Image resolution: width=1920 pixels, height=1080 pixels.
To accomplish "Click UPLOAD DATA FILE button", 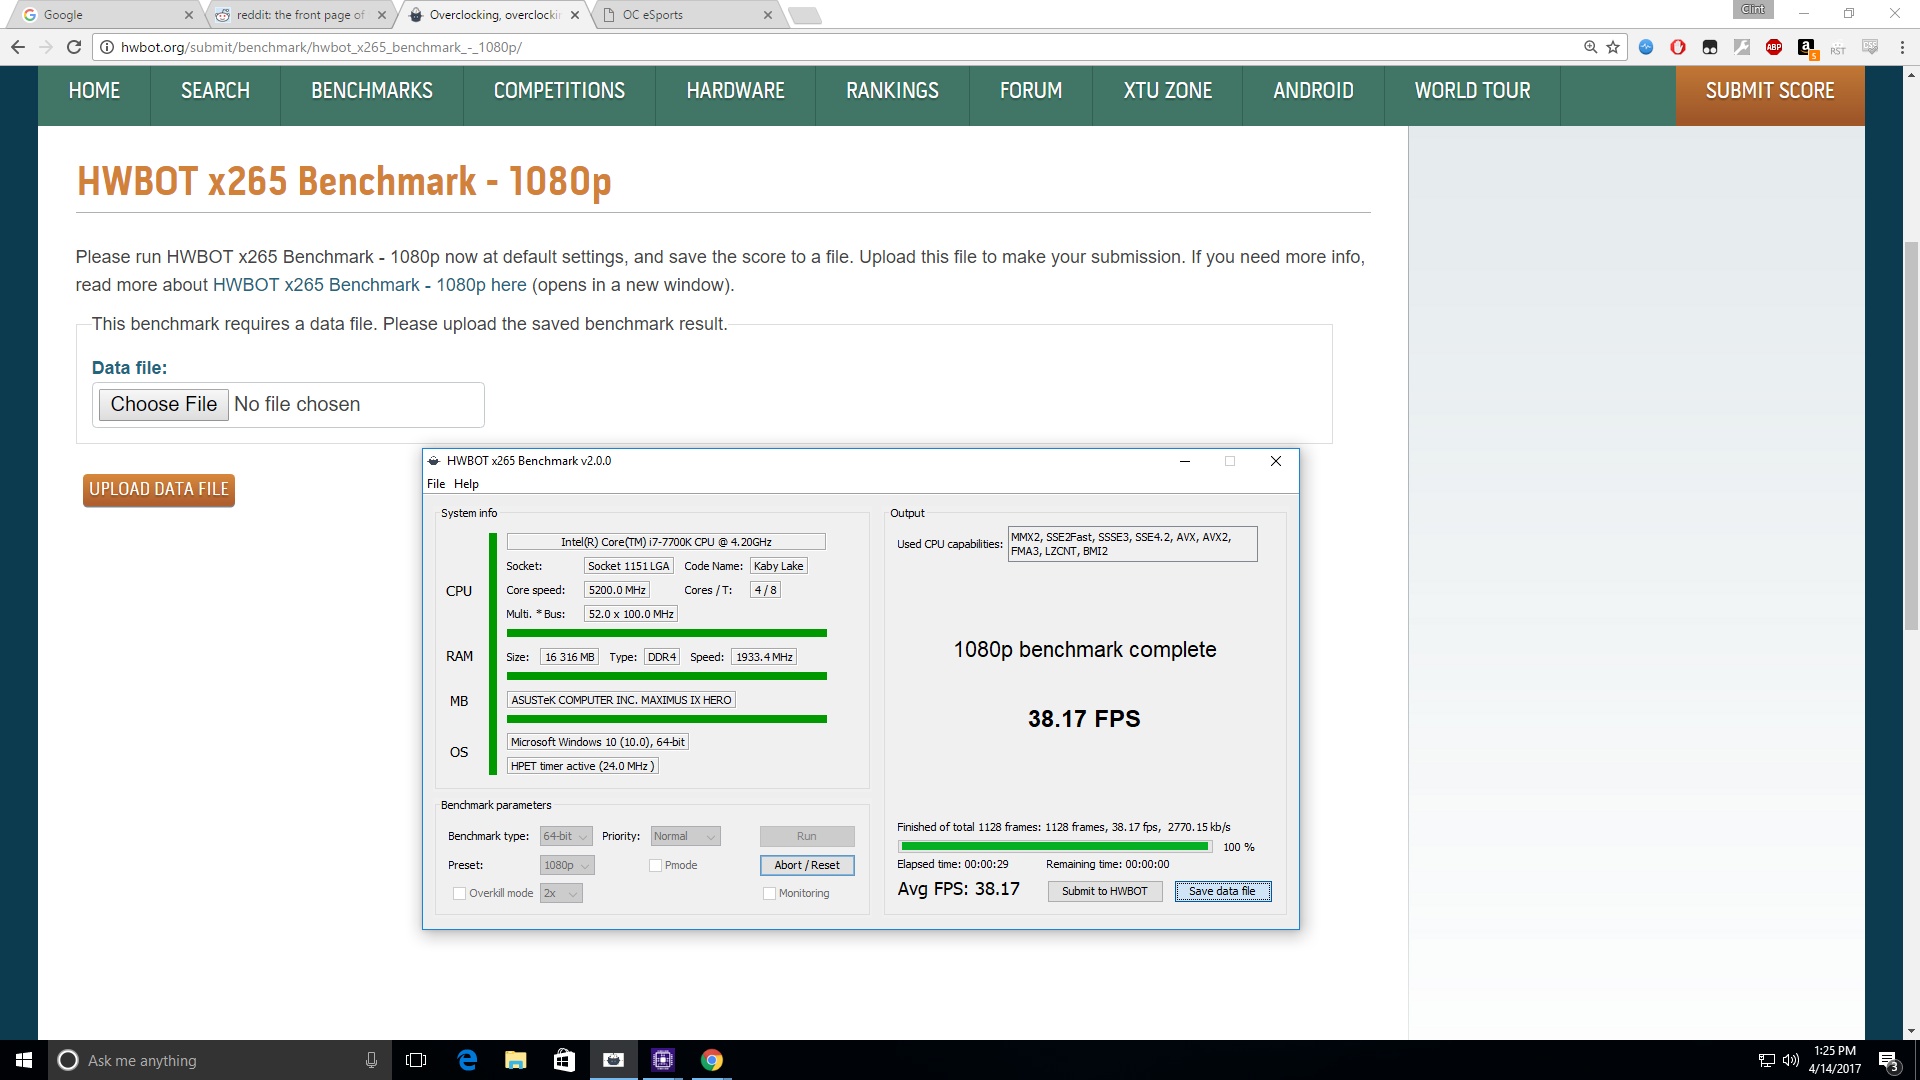I will pos(159,490).
